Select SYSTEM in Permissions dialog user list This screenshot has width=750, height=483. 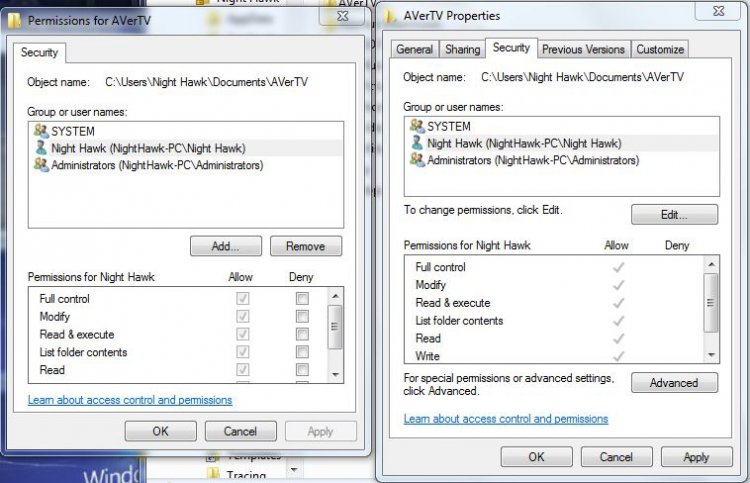click(x=186, y=131)
